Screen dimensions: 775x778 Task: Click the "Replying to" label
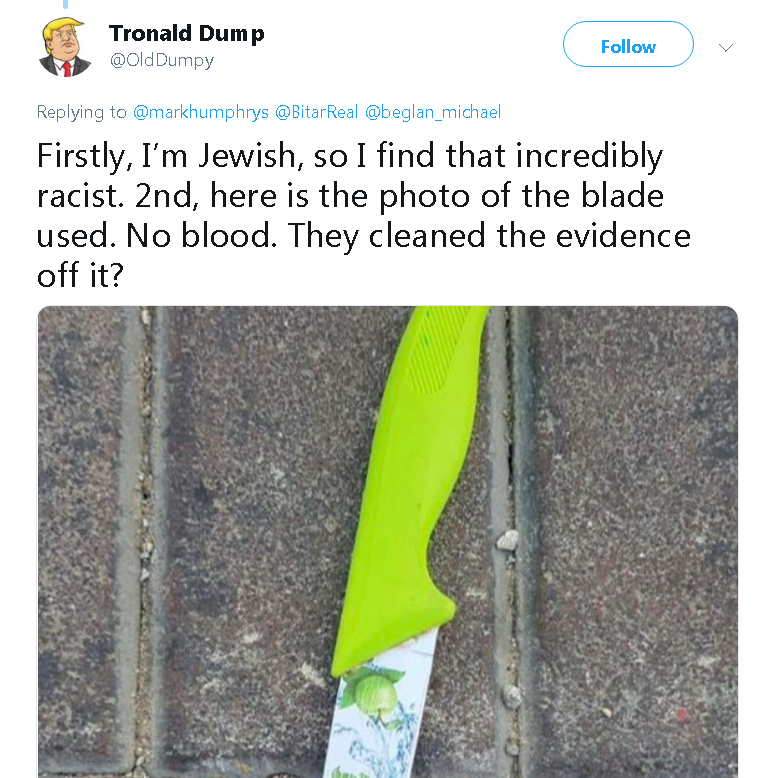point(82,112)
